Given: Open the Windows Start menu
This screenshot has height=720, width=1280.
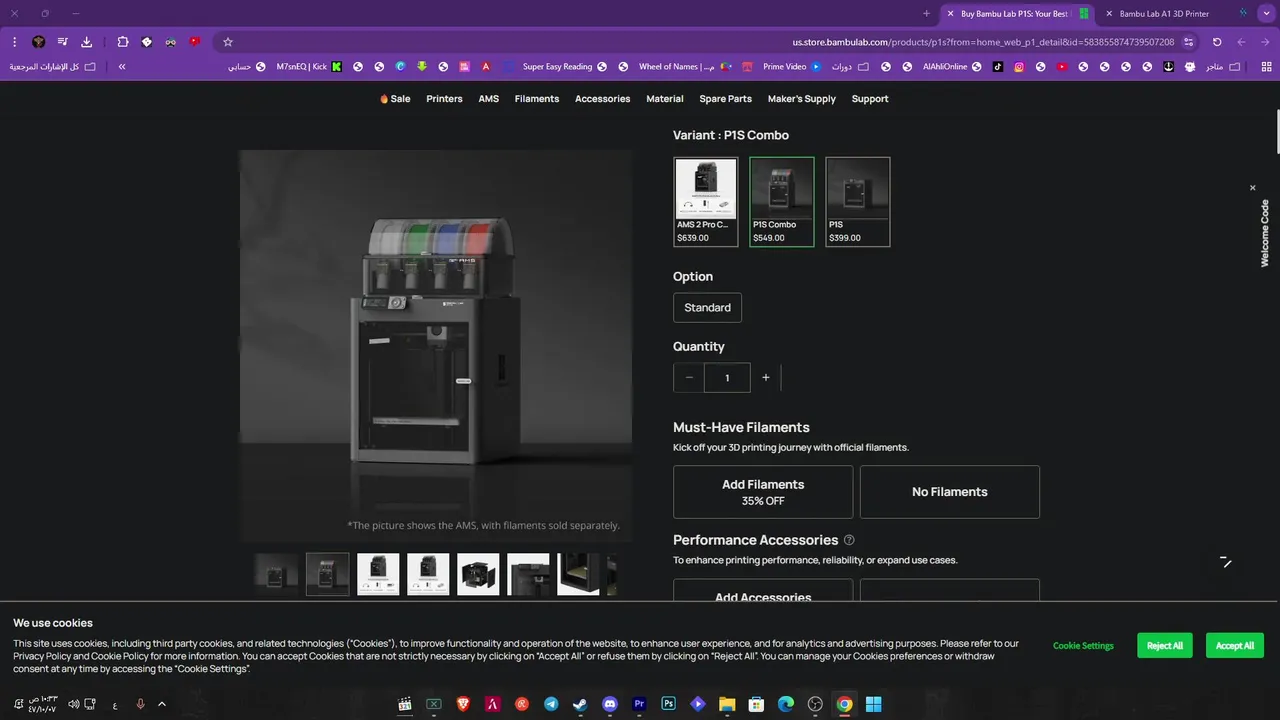Looking at the screenshot, I should click(x=873, y=704).
